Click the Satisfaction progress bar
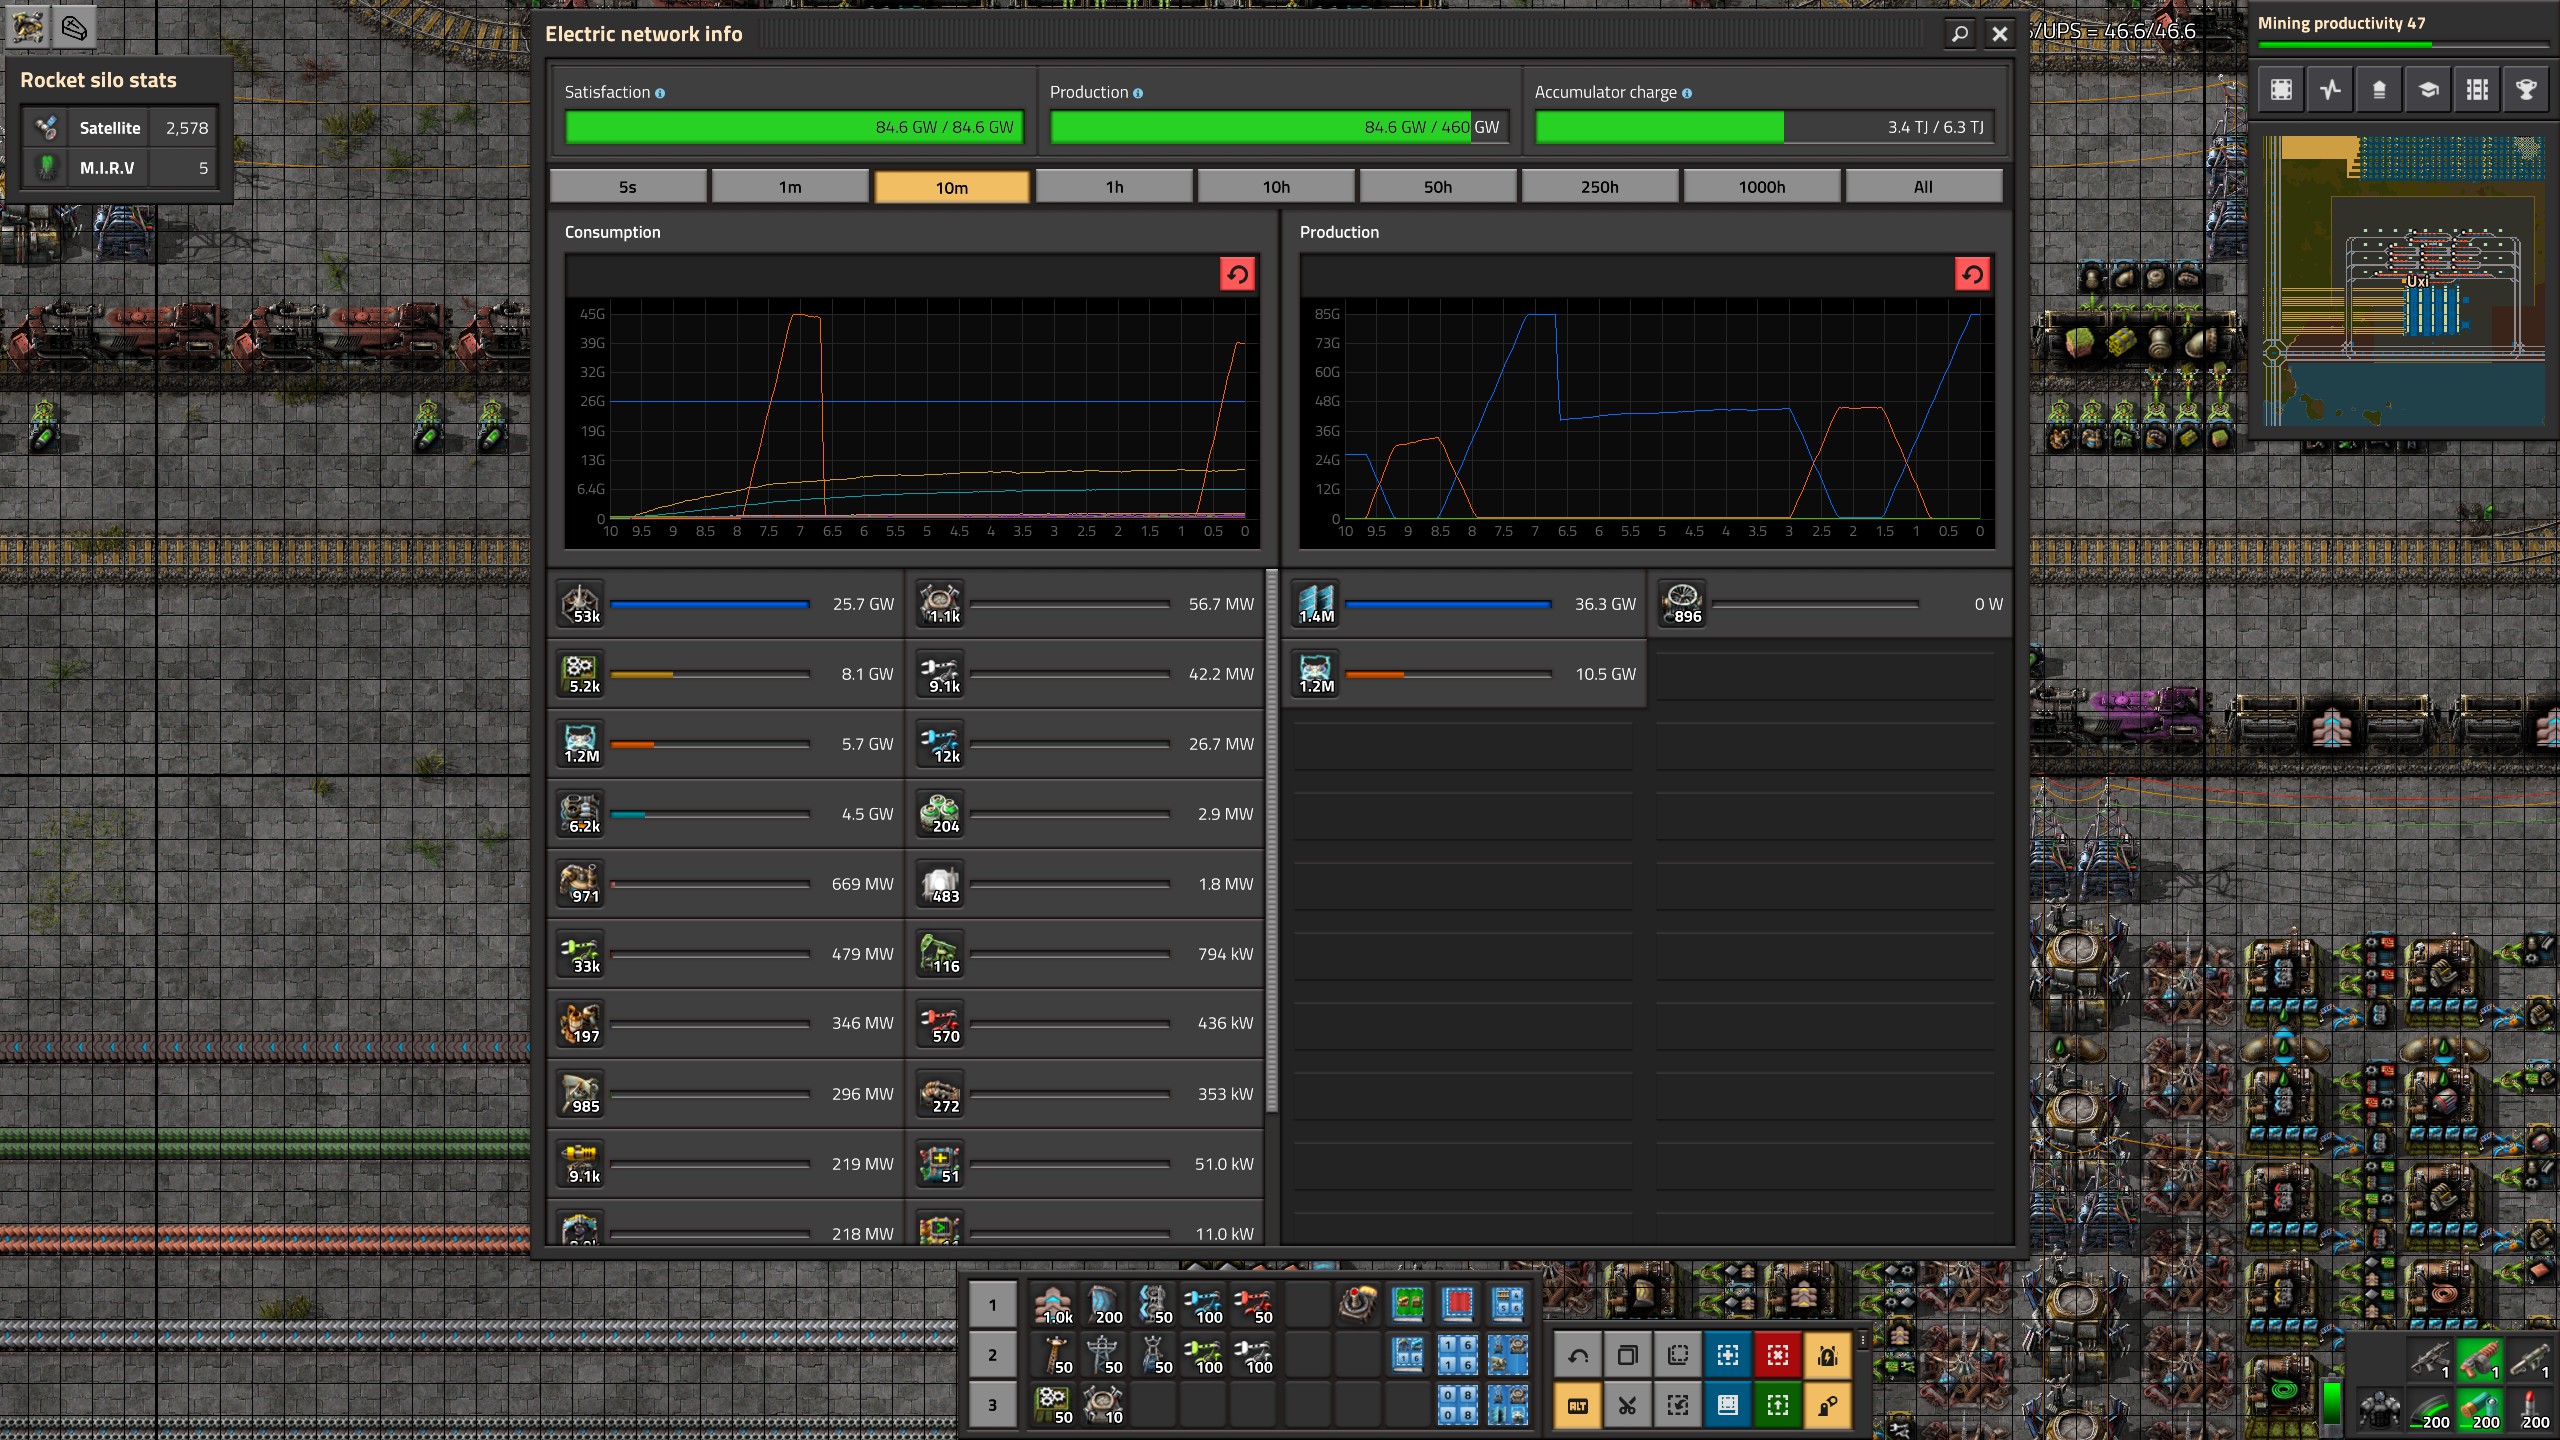Viewport: 2560px width, 1440px height. [x=794, y=127]
